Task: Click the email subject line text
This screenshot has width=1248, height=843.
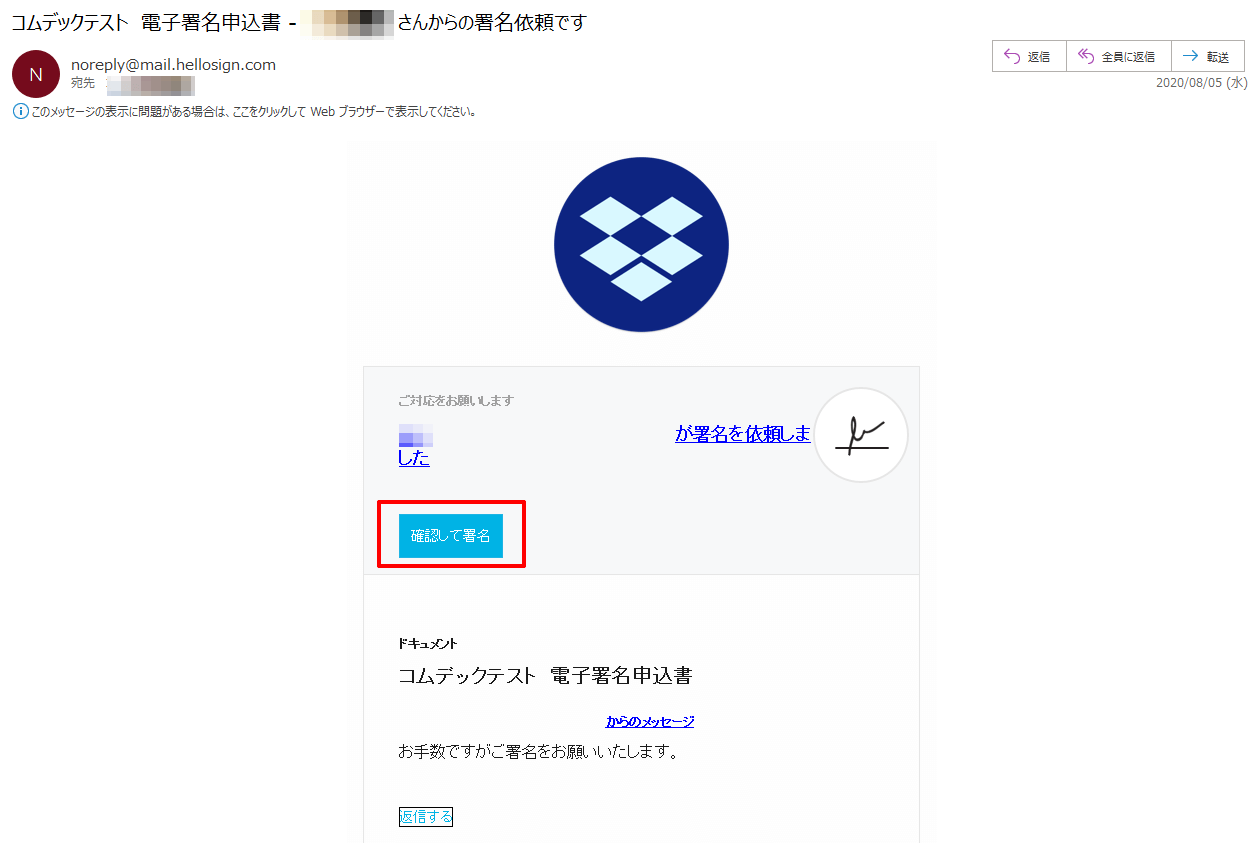Action: coord(299,23)
